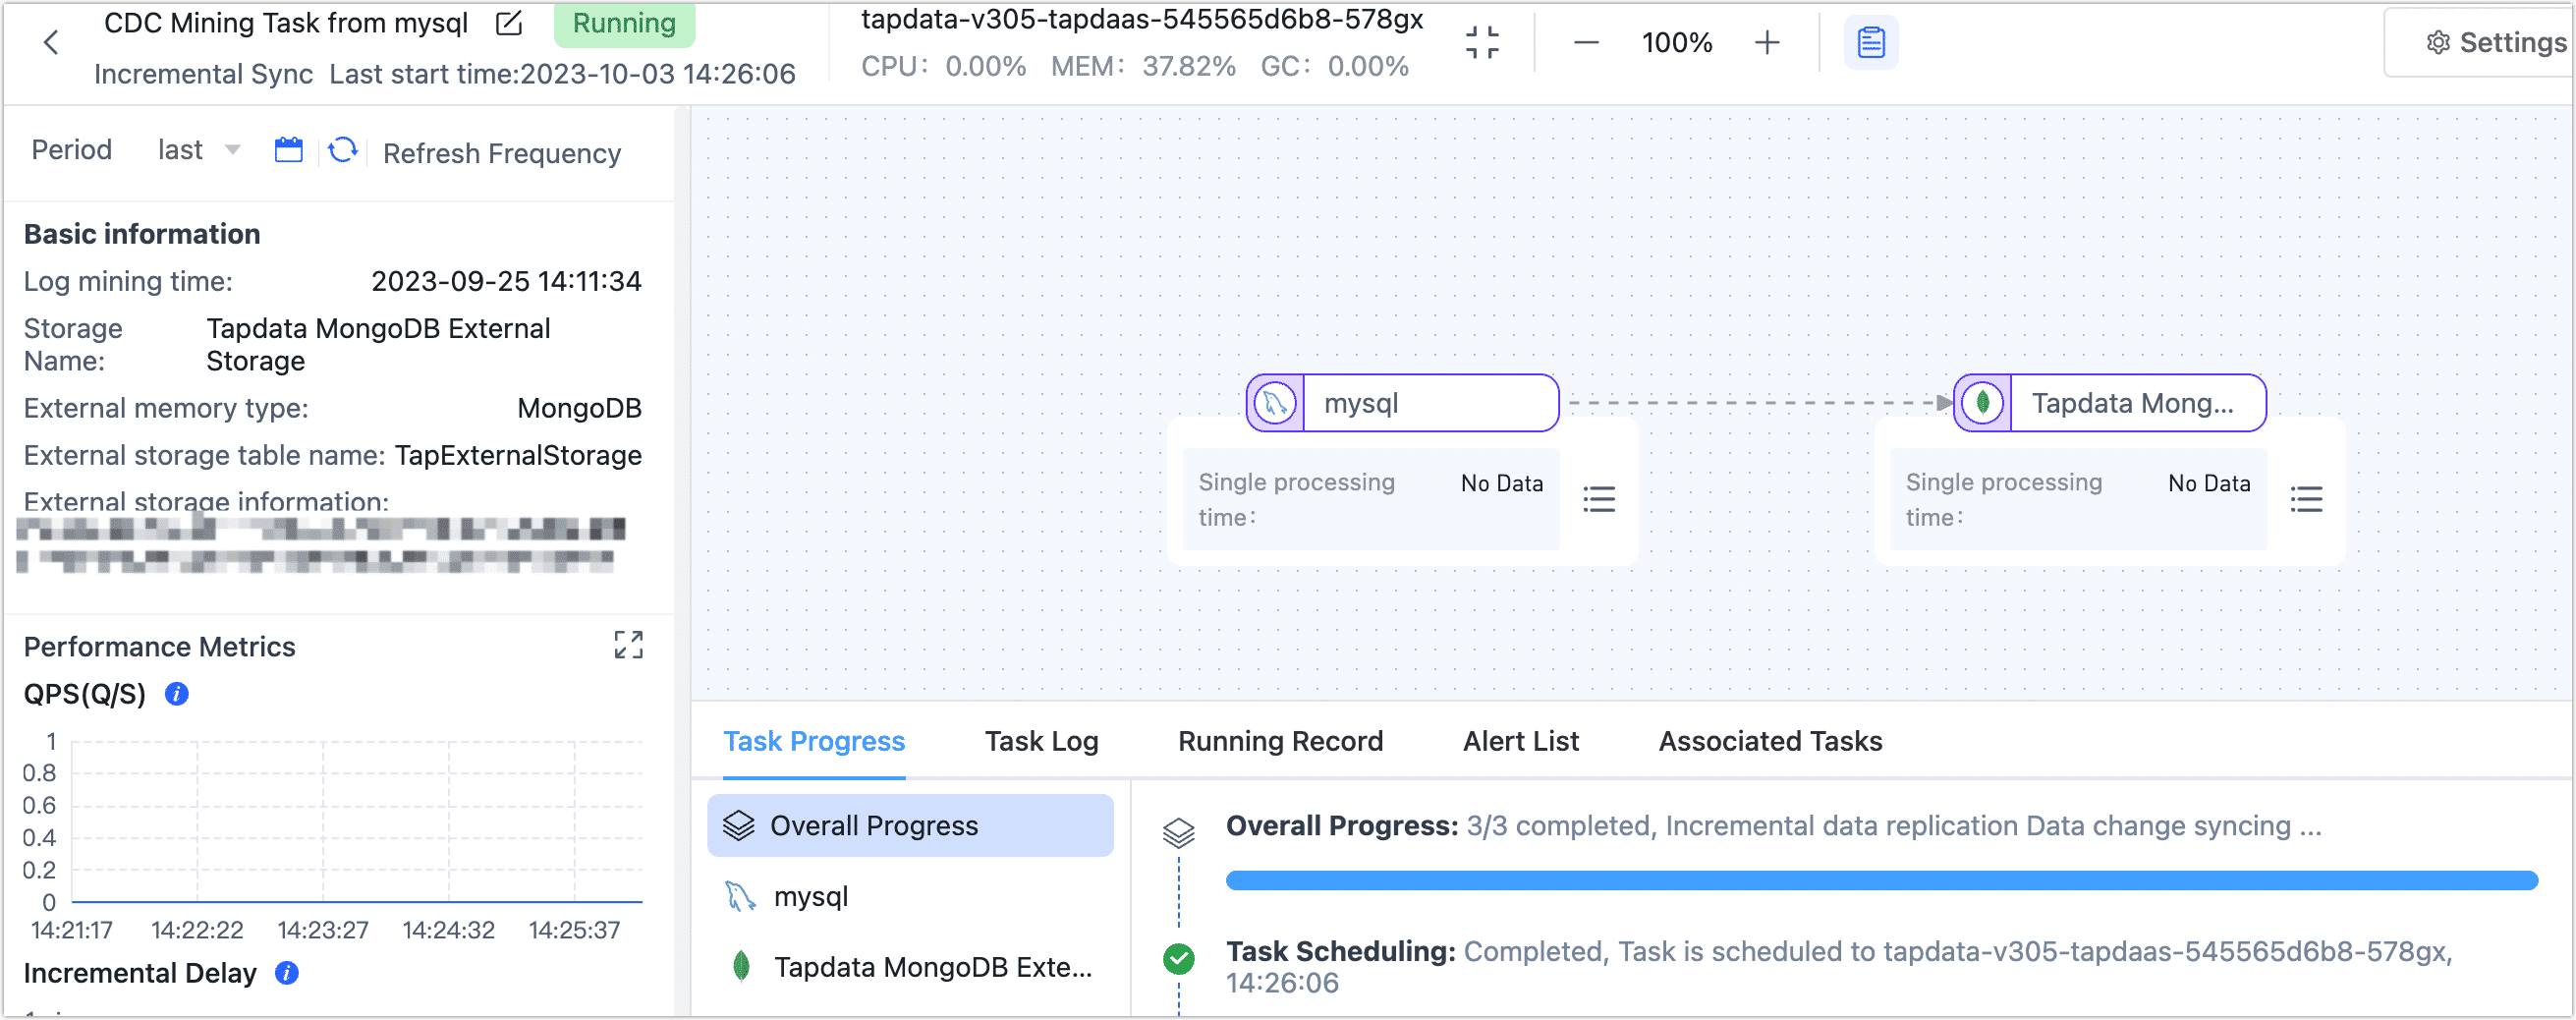Click the refresh icon beside Refresh Frequency
Screen dimensions: 2576x1020
click(x=343, y=150)
